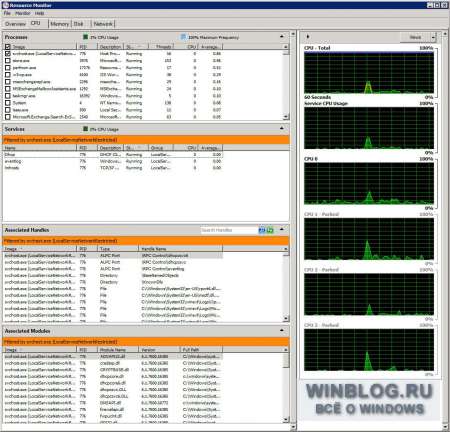
Task: Uncheck the svchost.exe process checkbox
Action: click(x=8, y=53)
